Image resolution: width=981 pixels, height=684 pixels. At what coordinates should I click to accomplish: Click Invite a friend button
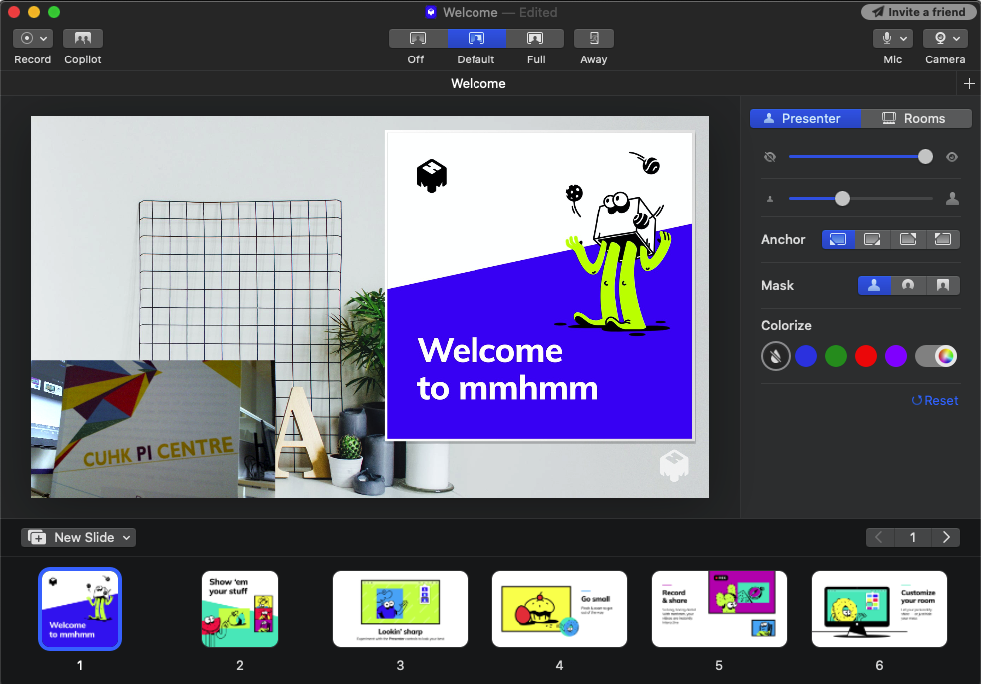(918, 12)
